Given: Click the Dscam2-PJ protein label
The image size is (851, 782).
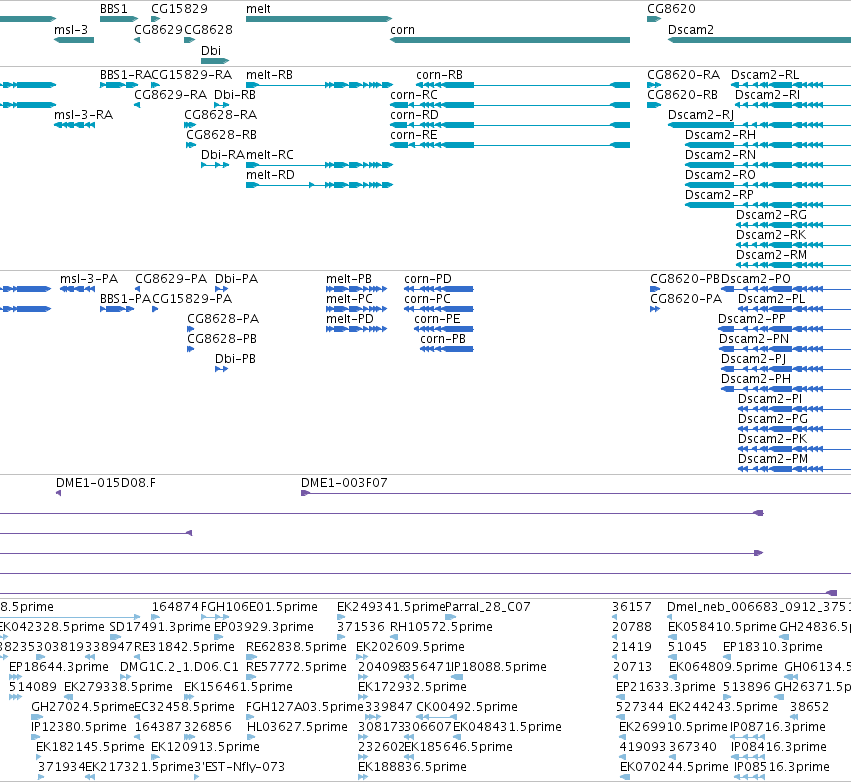Looking at the screenshot, I should [753, 359].
